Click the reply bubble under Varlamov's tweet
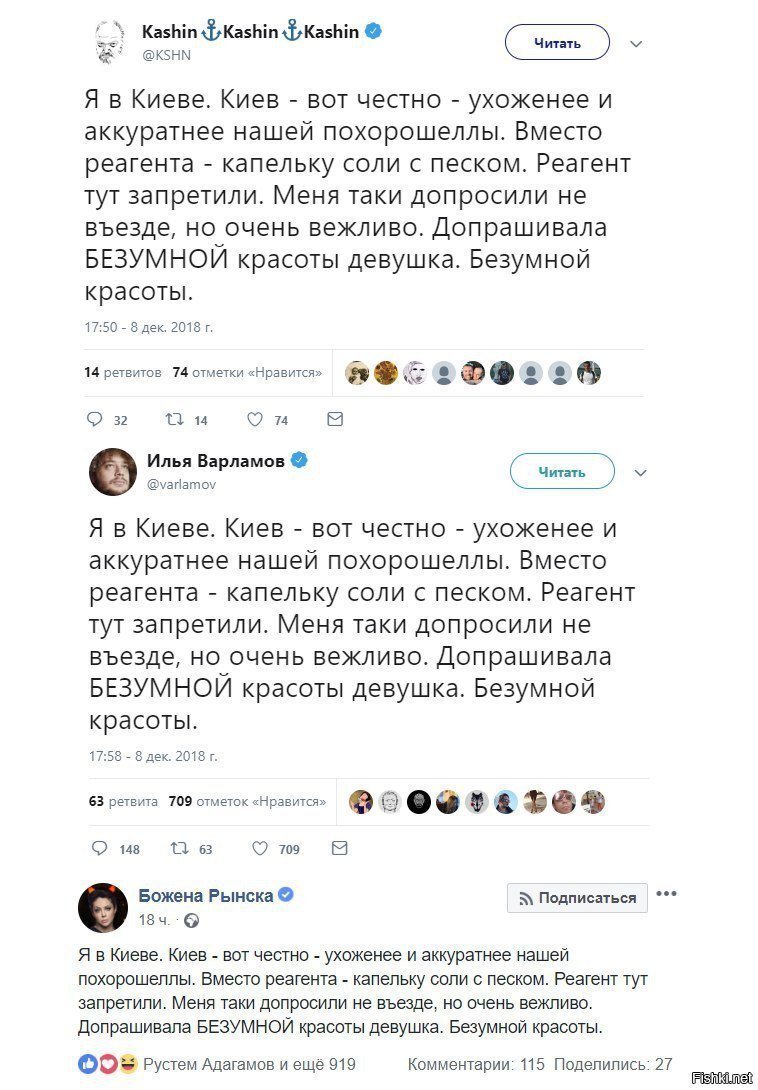This screenshot has height=1090, width=758. pos(100,847)
